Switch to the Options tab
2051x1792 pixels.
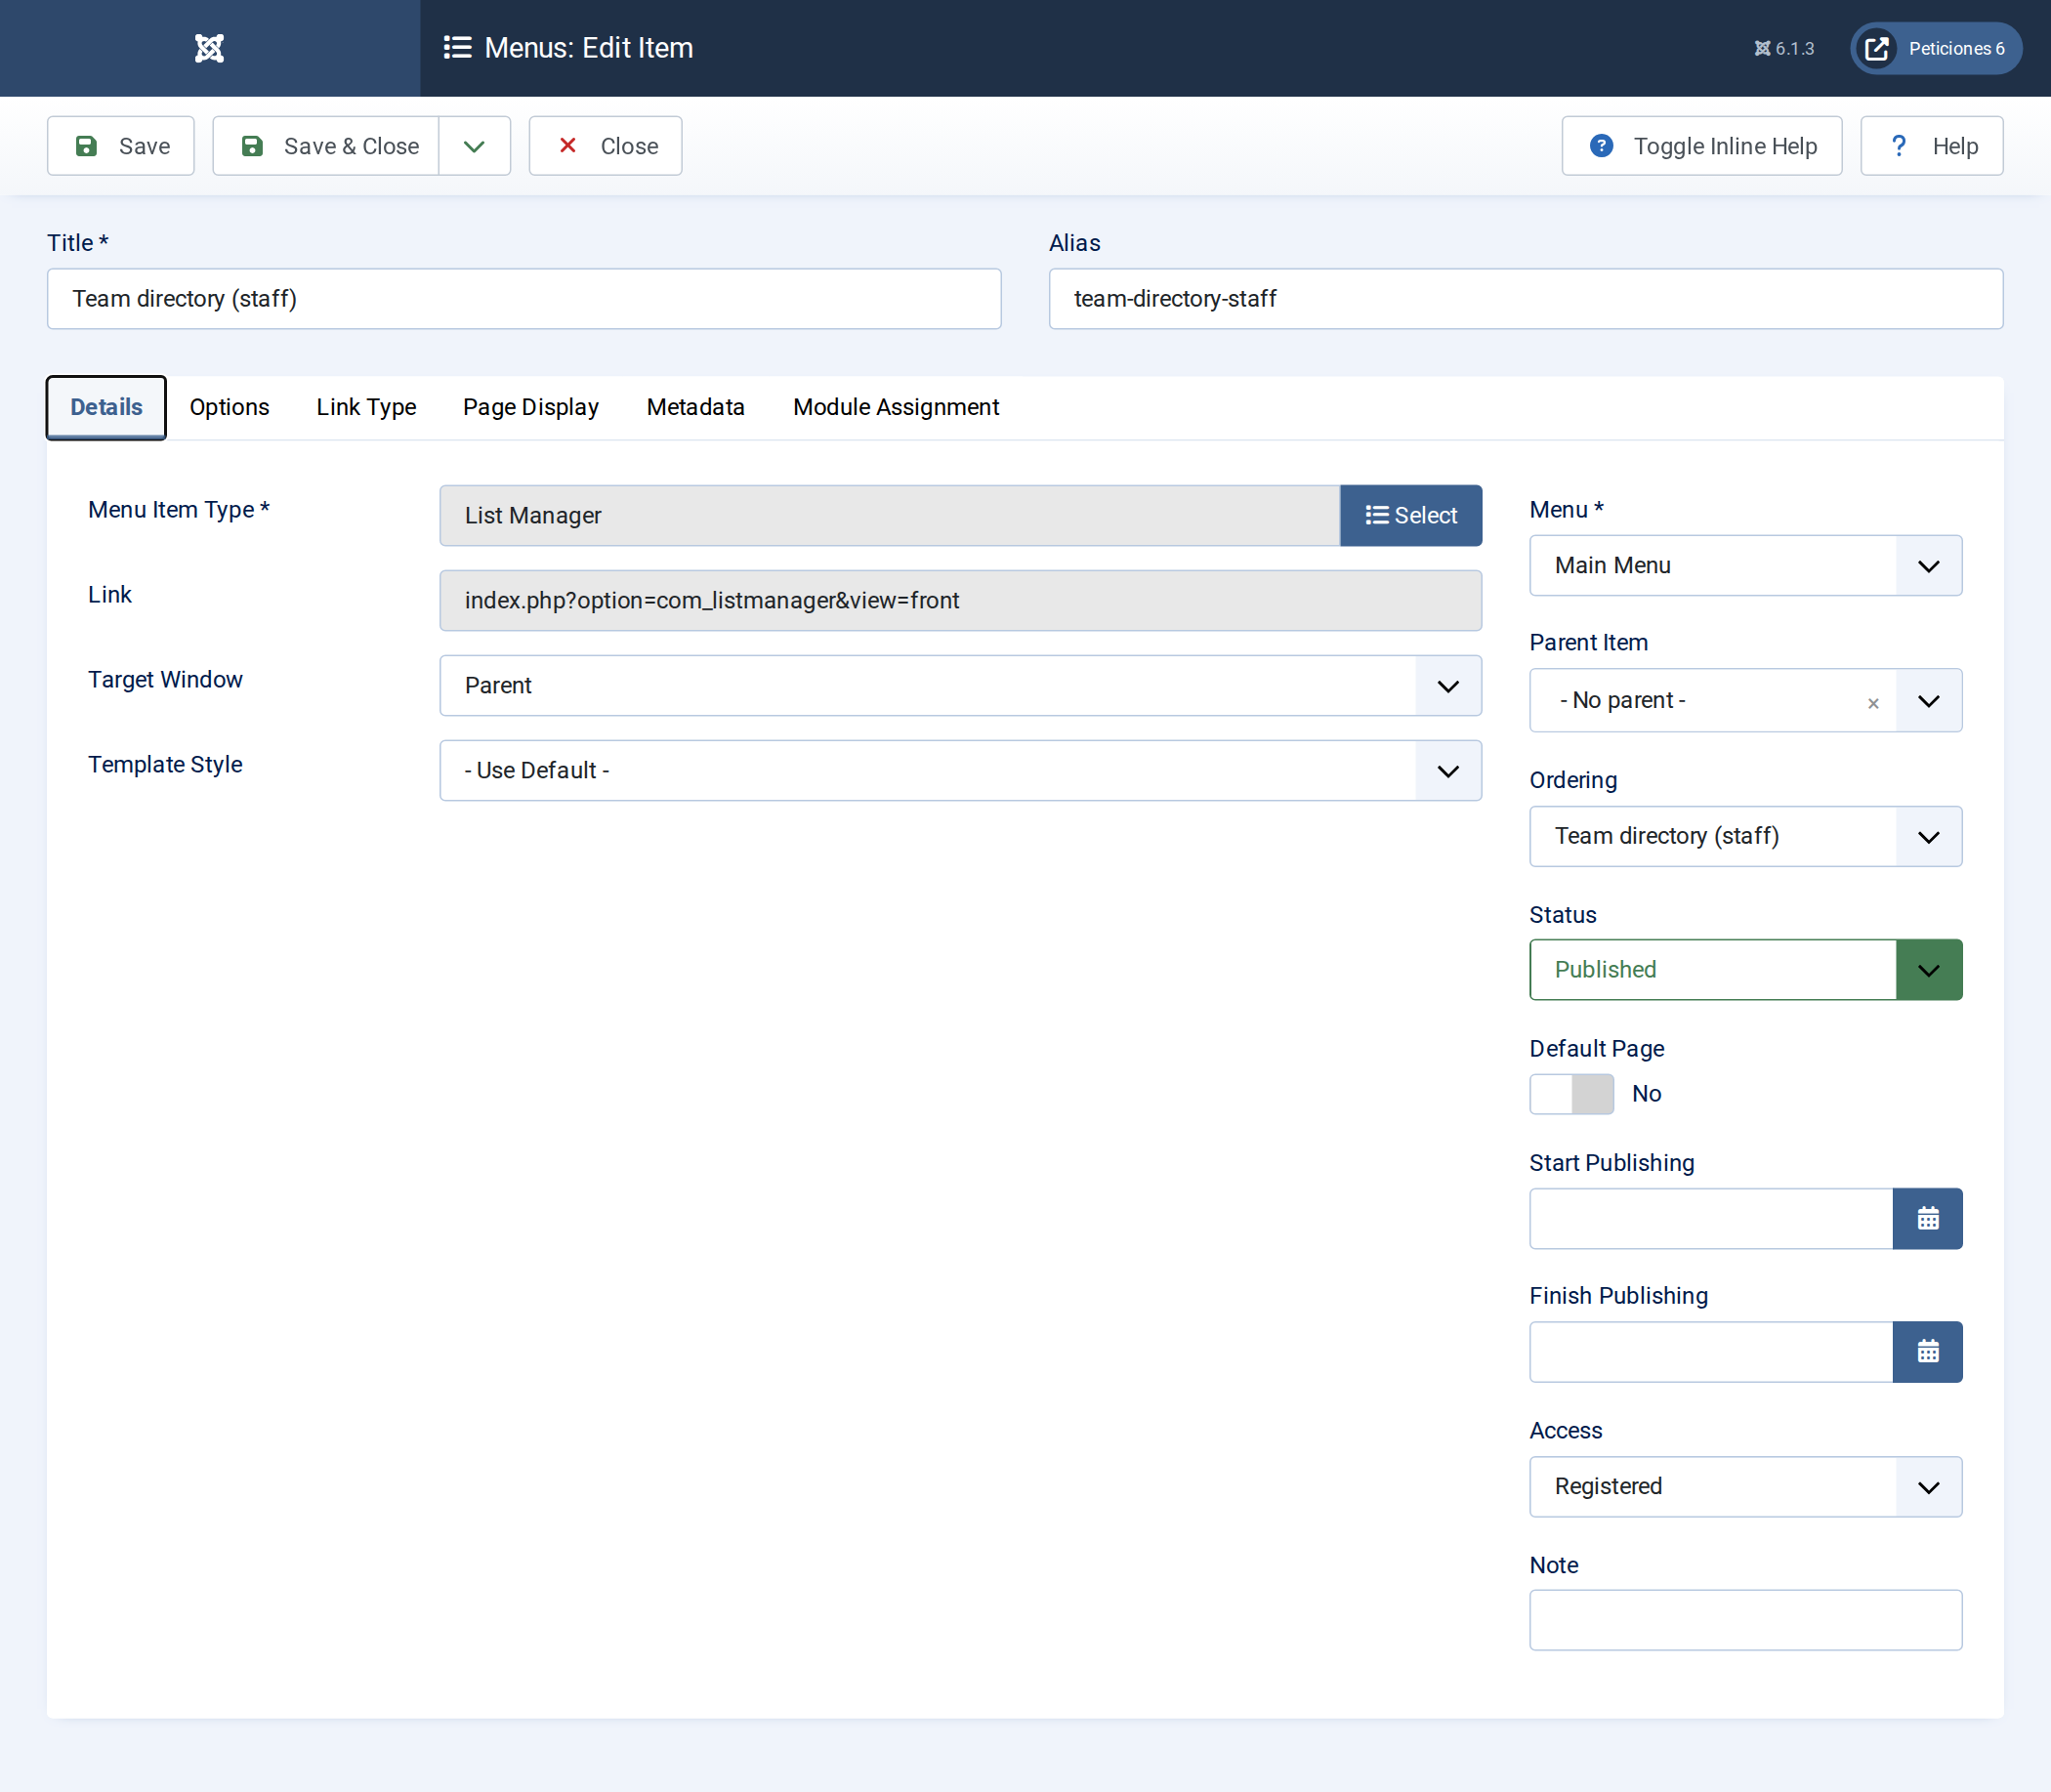(x=230, y=407)
